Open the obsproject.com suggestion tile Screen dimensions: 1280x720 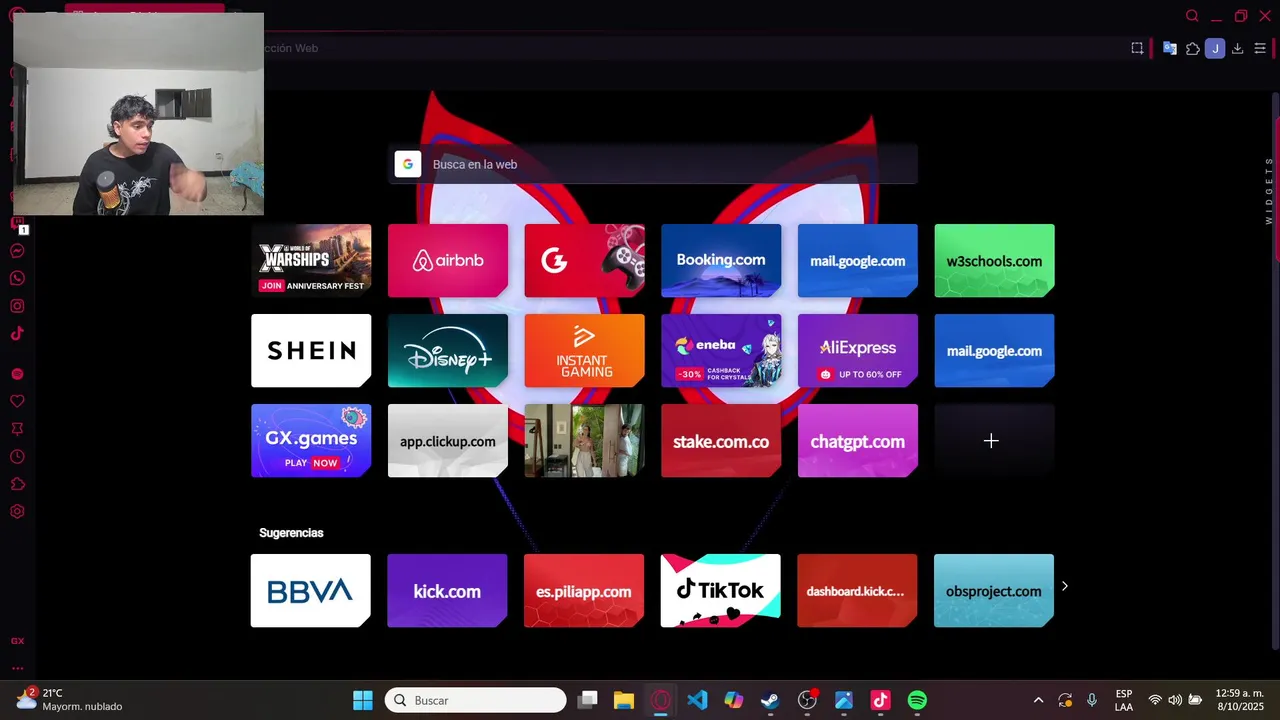[x=993, y=590]
